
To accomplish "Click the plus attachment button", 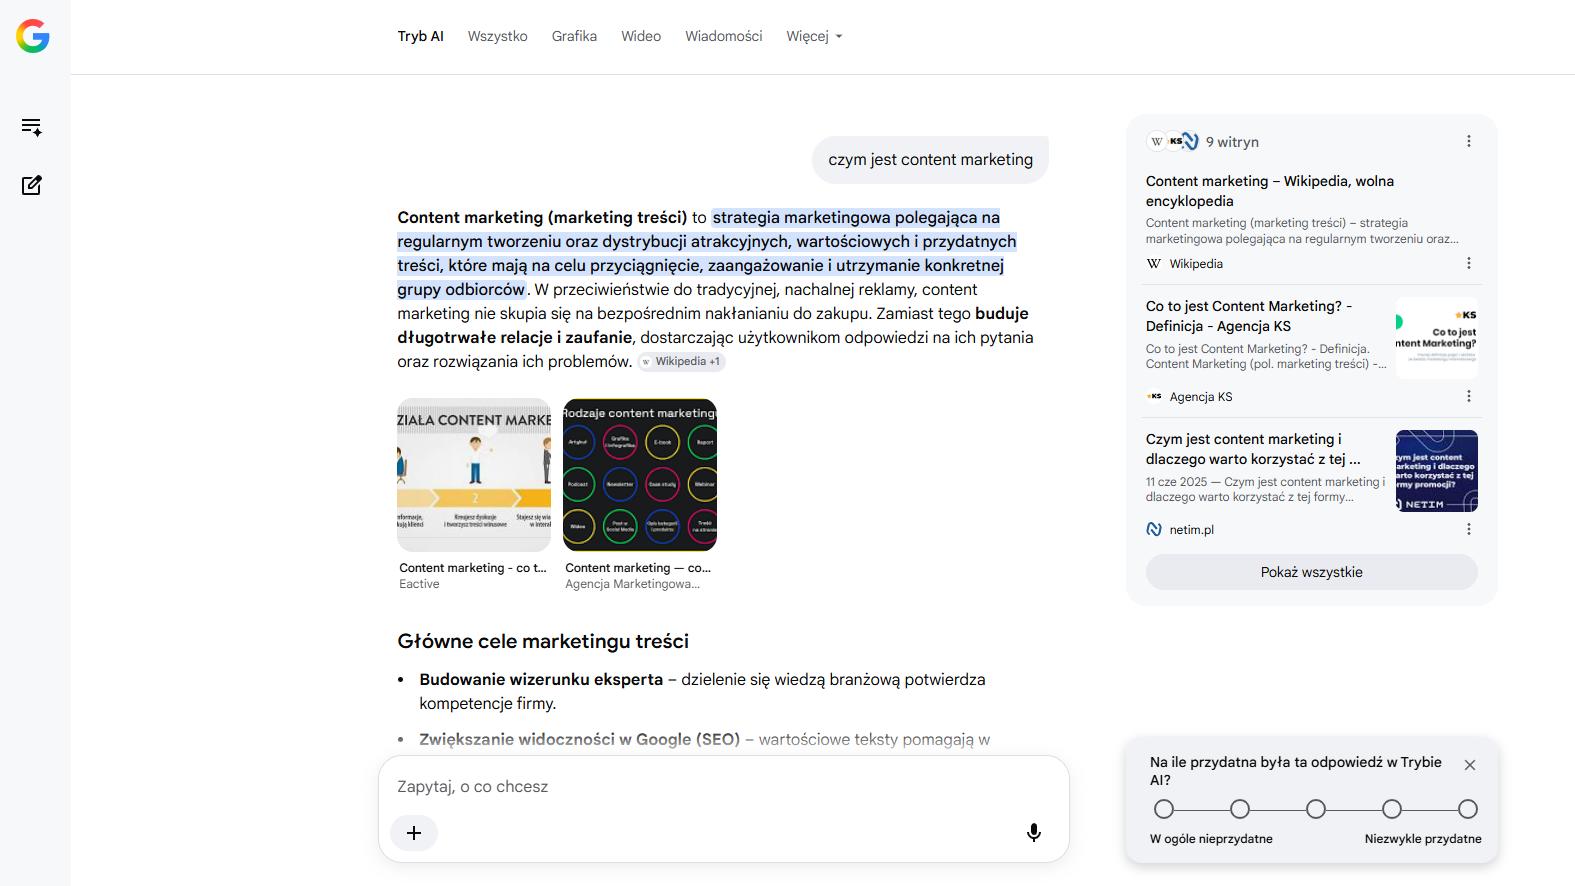I will 414,833.
